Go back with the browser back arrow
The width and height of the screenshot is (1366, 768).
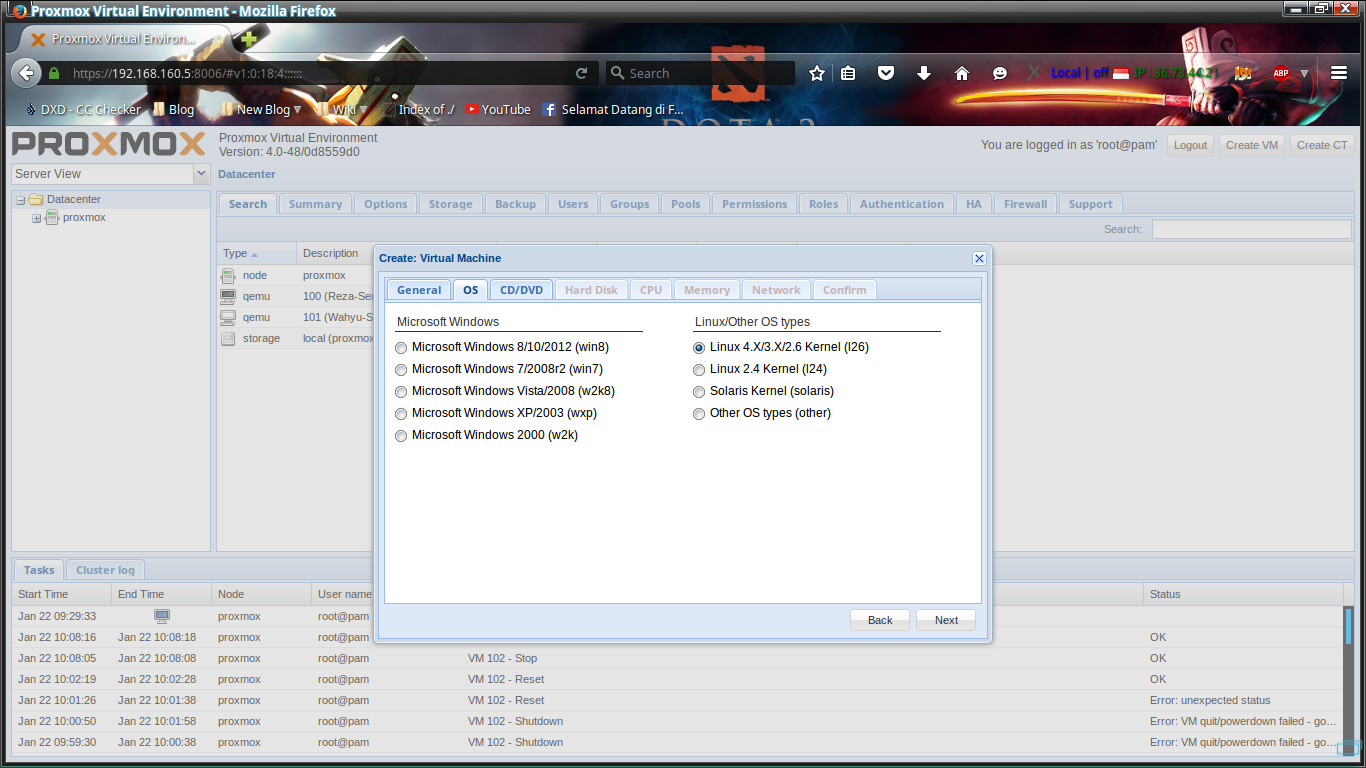[x=26, y=73]
